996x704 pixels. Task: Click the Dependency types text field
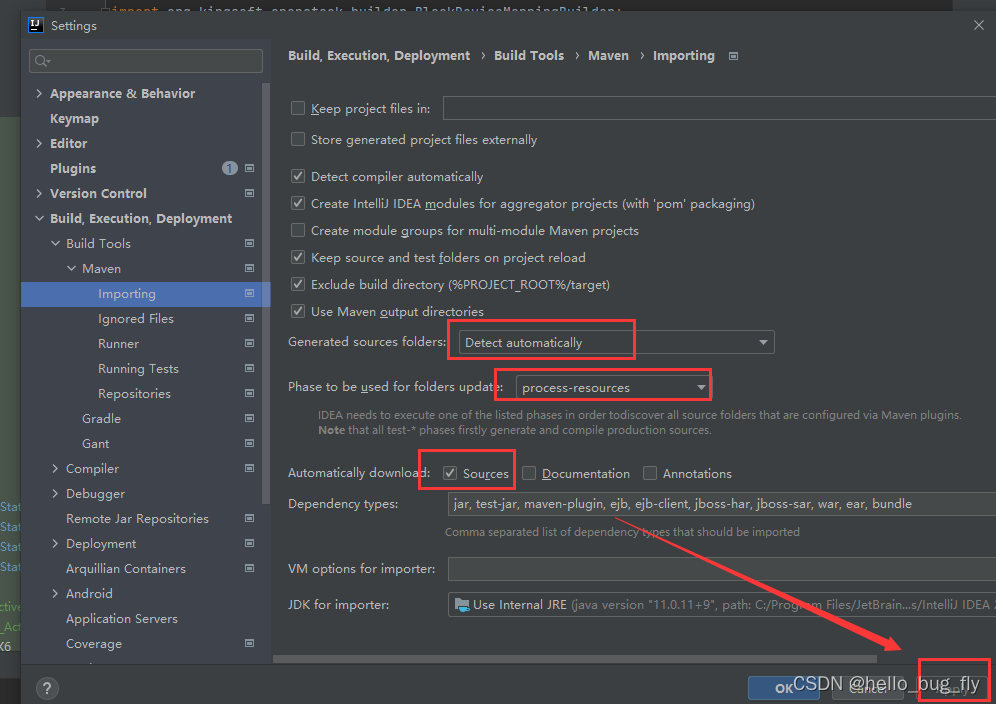coord(722,504)
